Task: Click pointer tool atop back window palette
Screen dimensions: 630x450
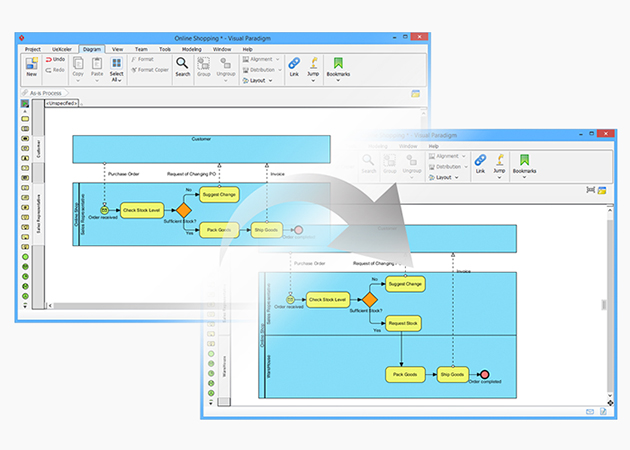Action: click(25, 104)
